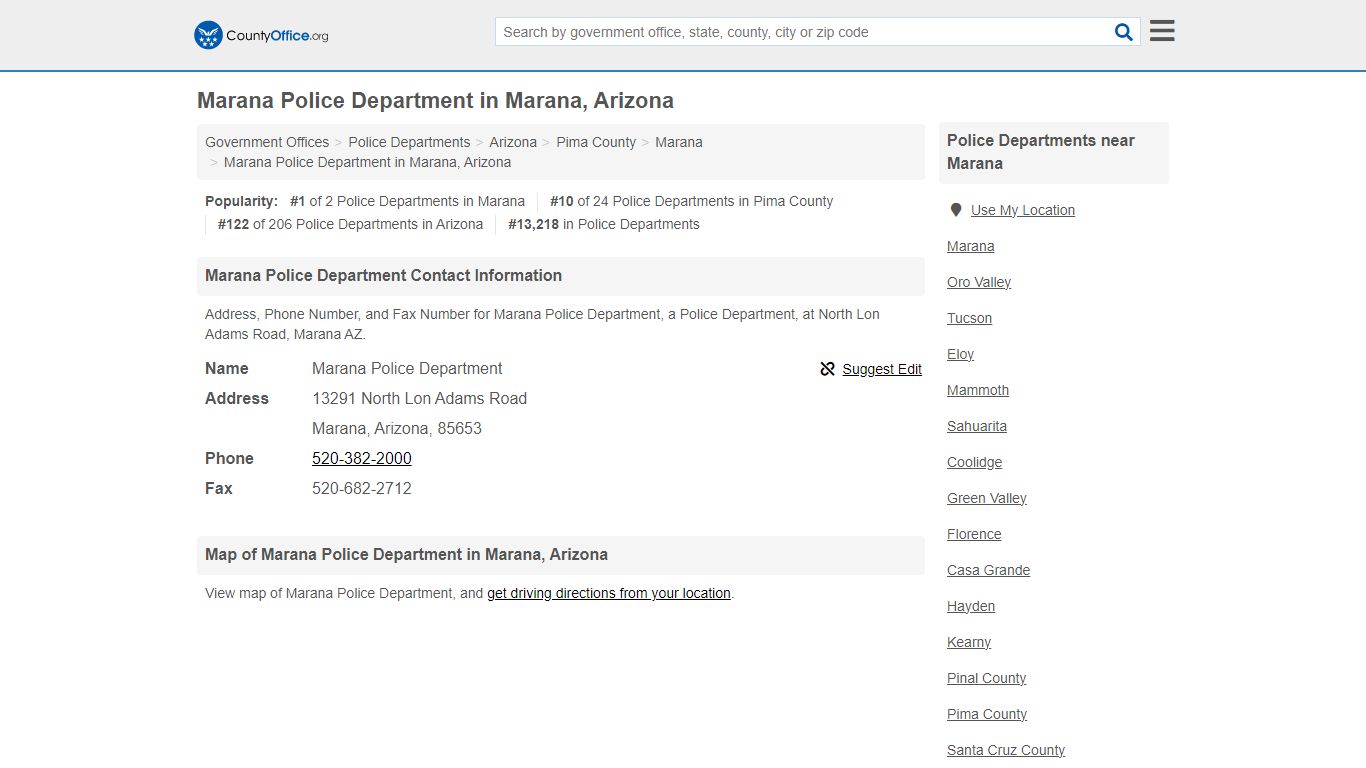Click the location pin icon

coord(956,210)
